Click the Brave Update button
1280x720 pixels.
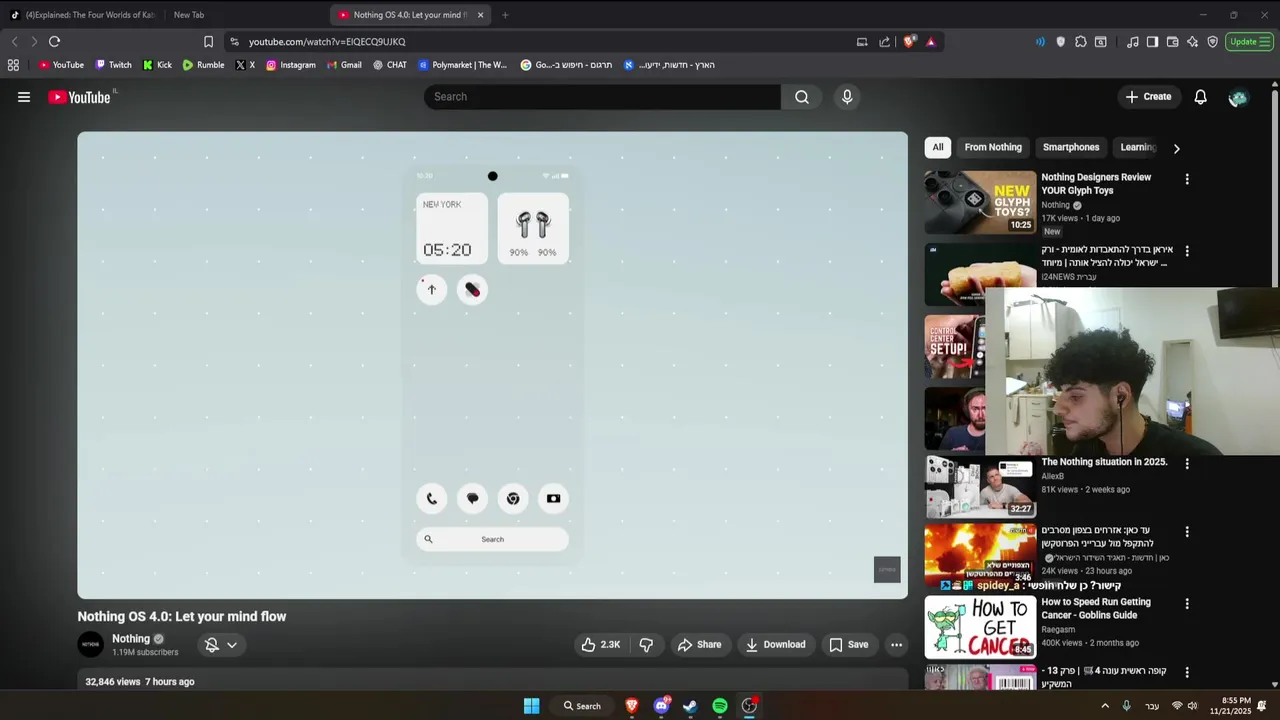pyautogui.click(x=1250, y=42)
